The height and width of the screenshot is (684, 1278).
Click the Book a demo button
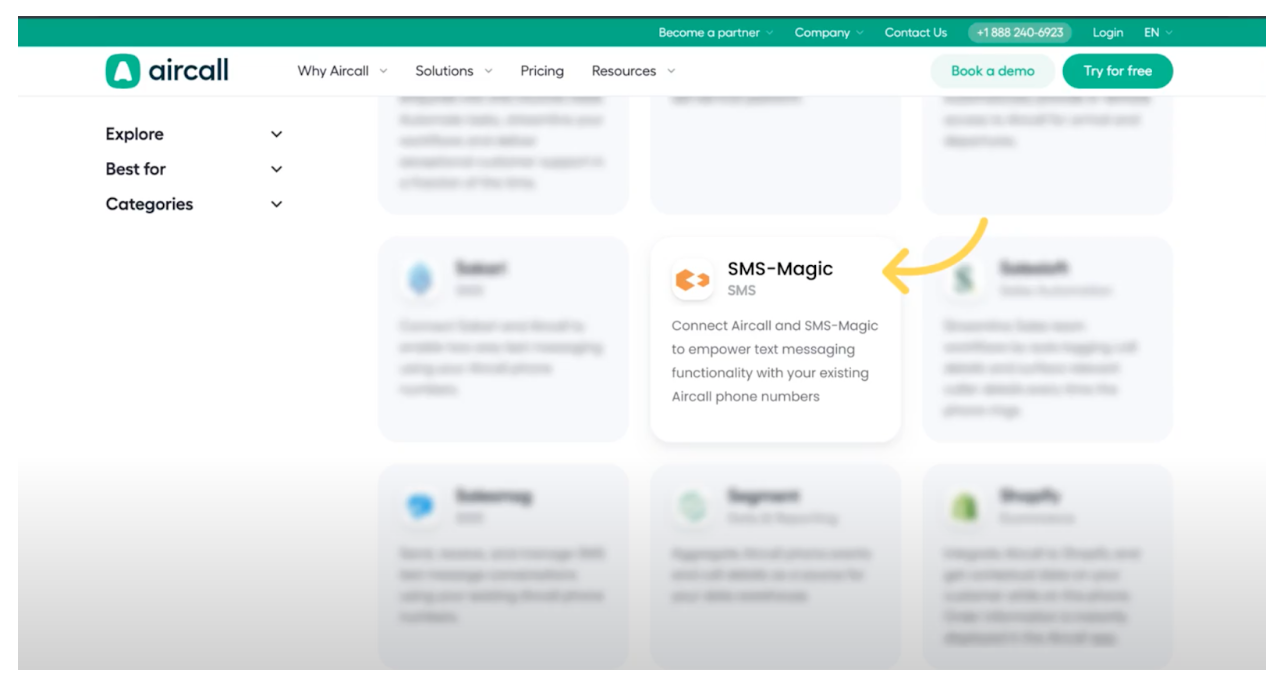point(992,71)
